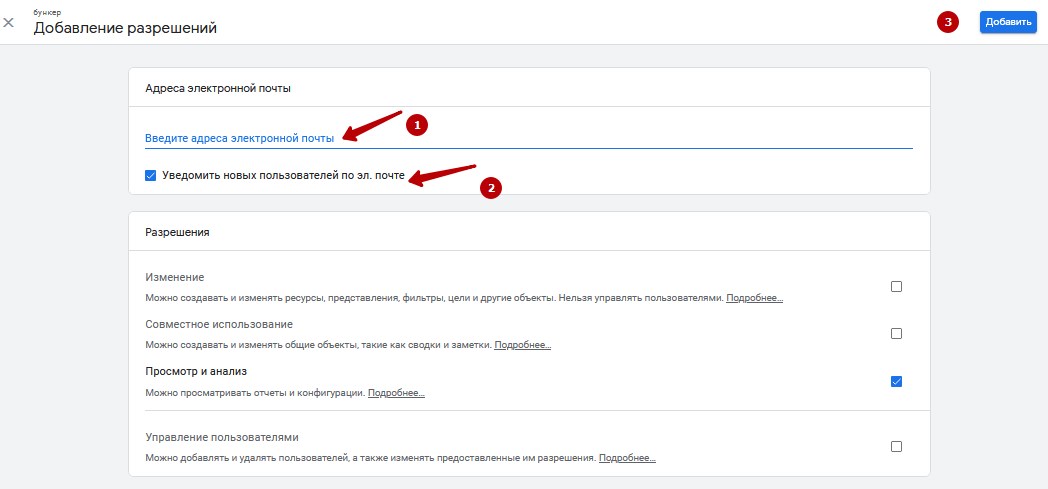The width and height of the screenshot is (1048, 489).
Task: Click the Уведомить новых пользователей label text
Action: click(283, 176)
